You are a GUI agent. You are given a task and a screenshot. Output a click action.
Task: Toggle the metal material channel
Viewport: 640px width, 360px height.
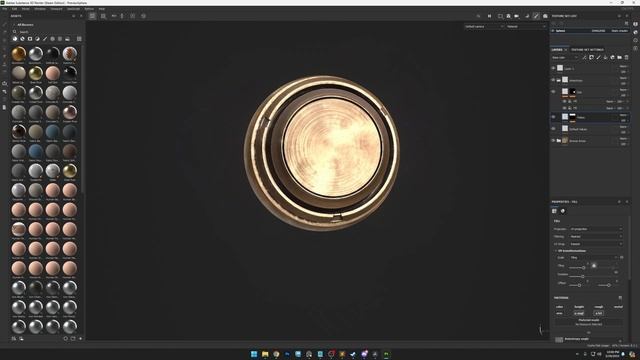pos(618,307)
